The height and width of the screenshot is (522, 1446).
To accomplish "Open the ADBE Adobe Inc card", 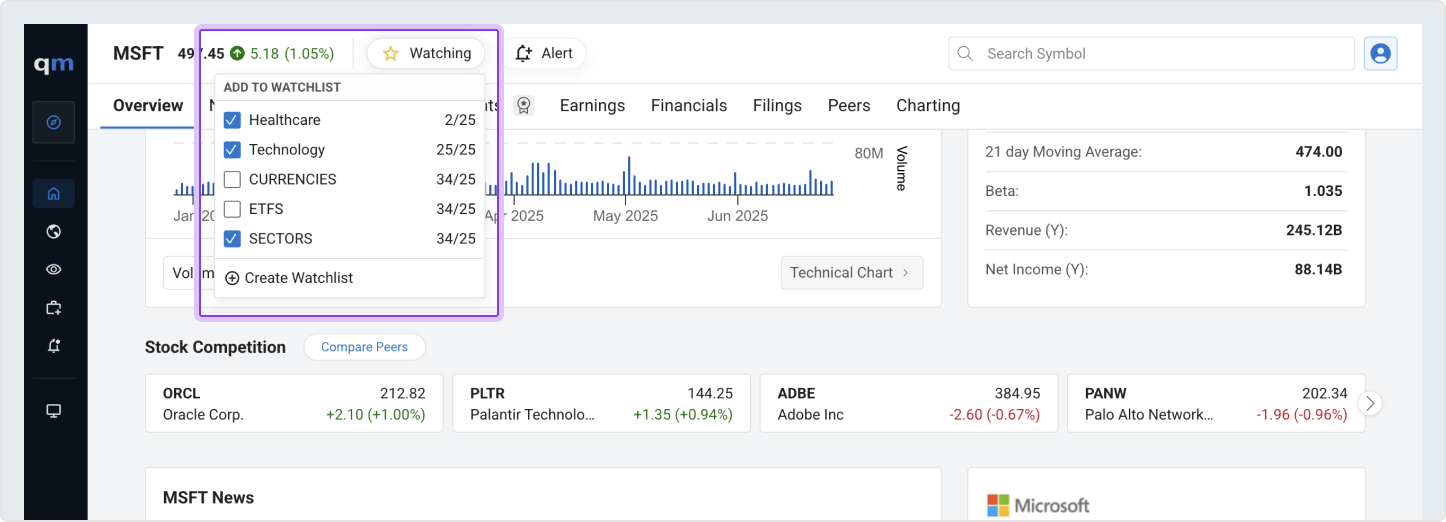I will (x=909, y=403).
